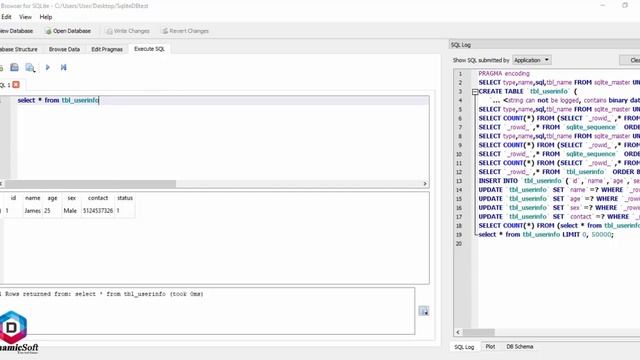Click the UPDATE SET contact log line
Viewport: 640px width, 360px height.
click(559, 217)
